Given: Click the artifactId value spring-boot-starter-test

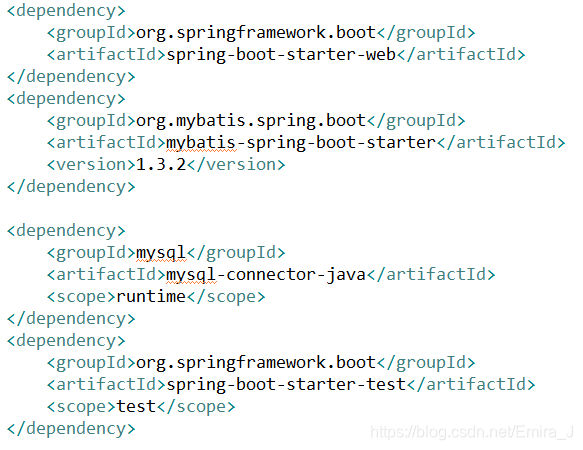Looking at the screenshot, I should tap(286, 385).
